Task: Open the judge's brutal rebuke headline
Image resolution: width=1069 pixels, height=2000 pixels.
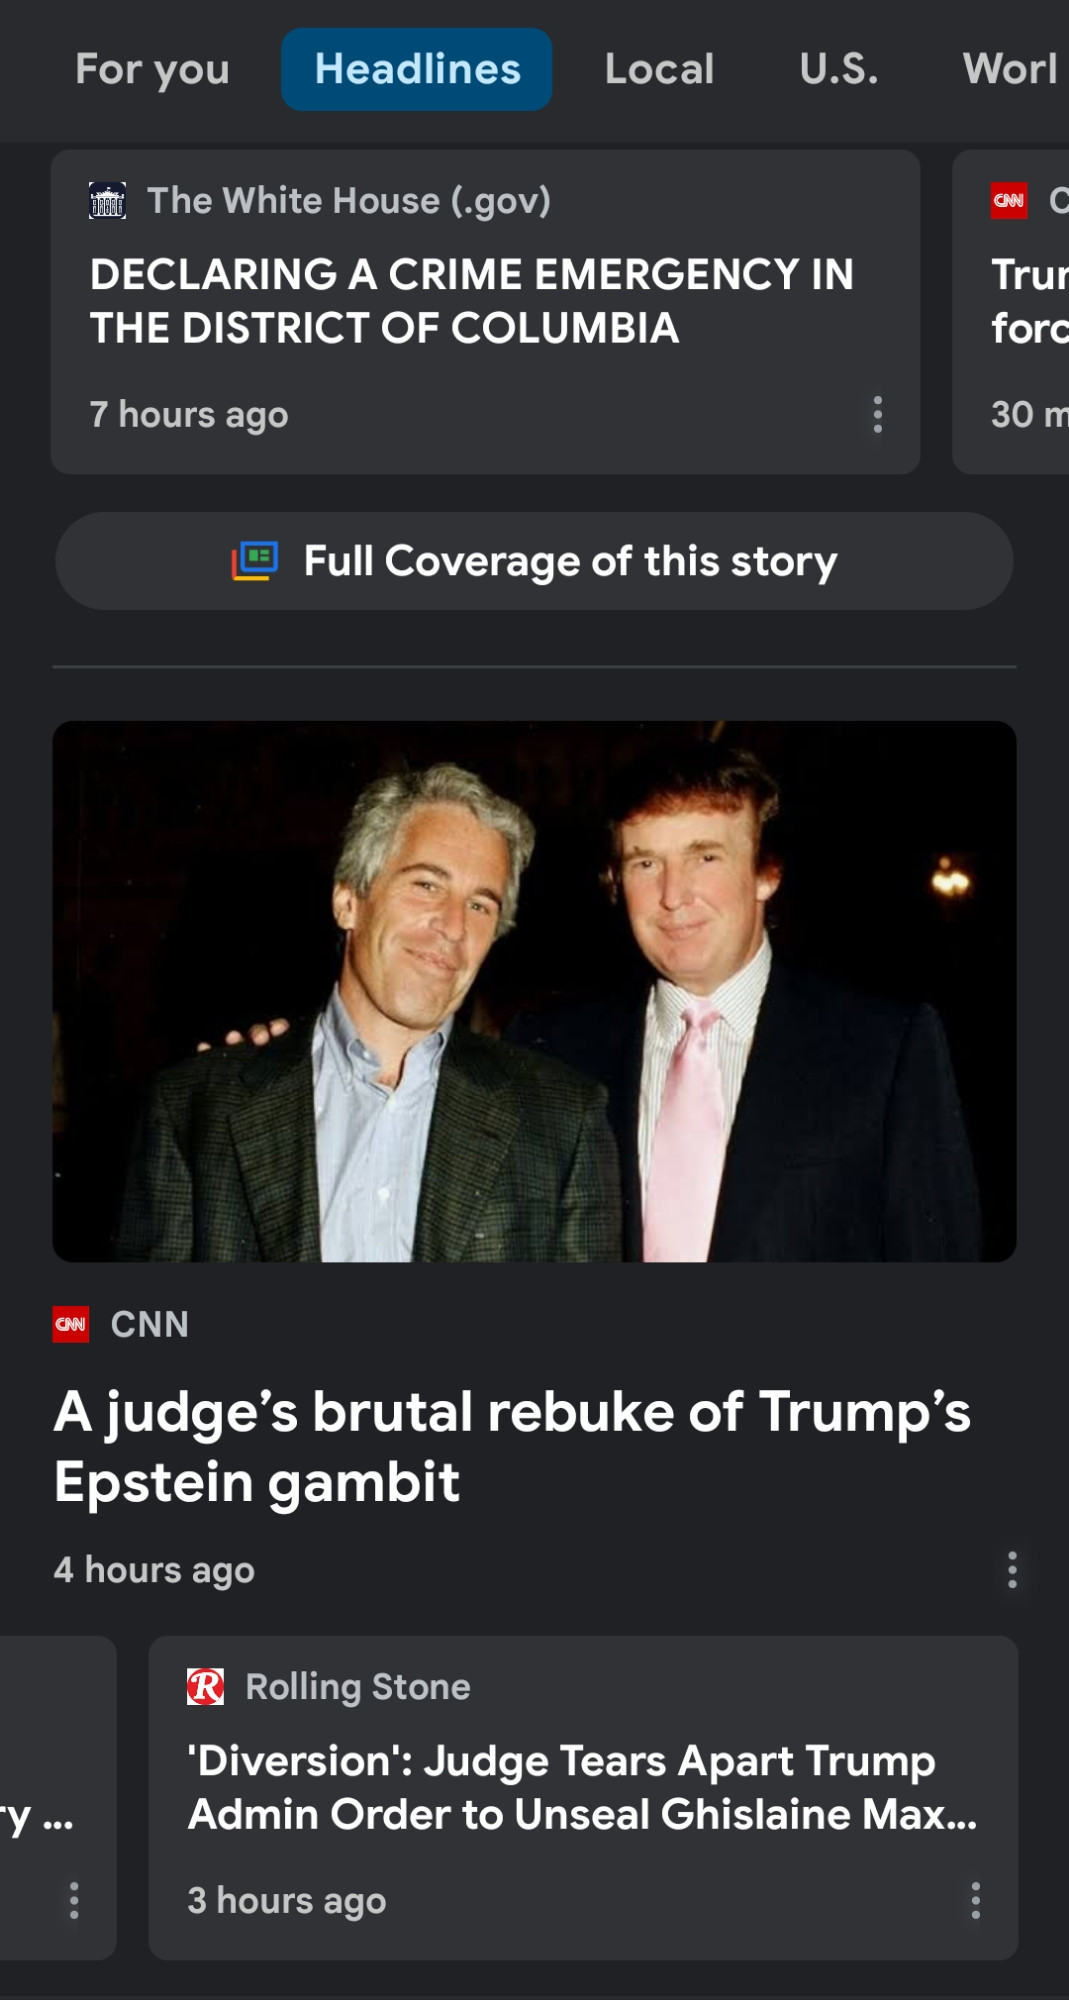Action: (x=512, y=1446)
